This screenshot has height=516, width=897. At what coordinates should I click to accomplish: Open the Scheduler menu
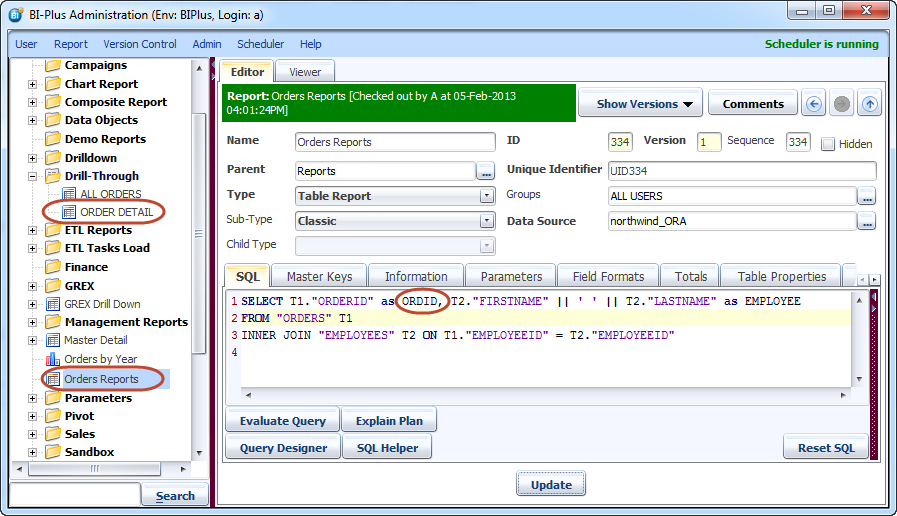pos(260,44)
